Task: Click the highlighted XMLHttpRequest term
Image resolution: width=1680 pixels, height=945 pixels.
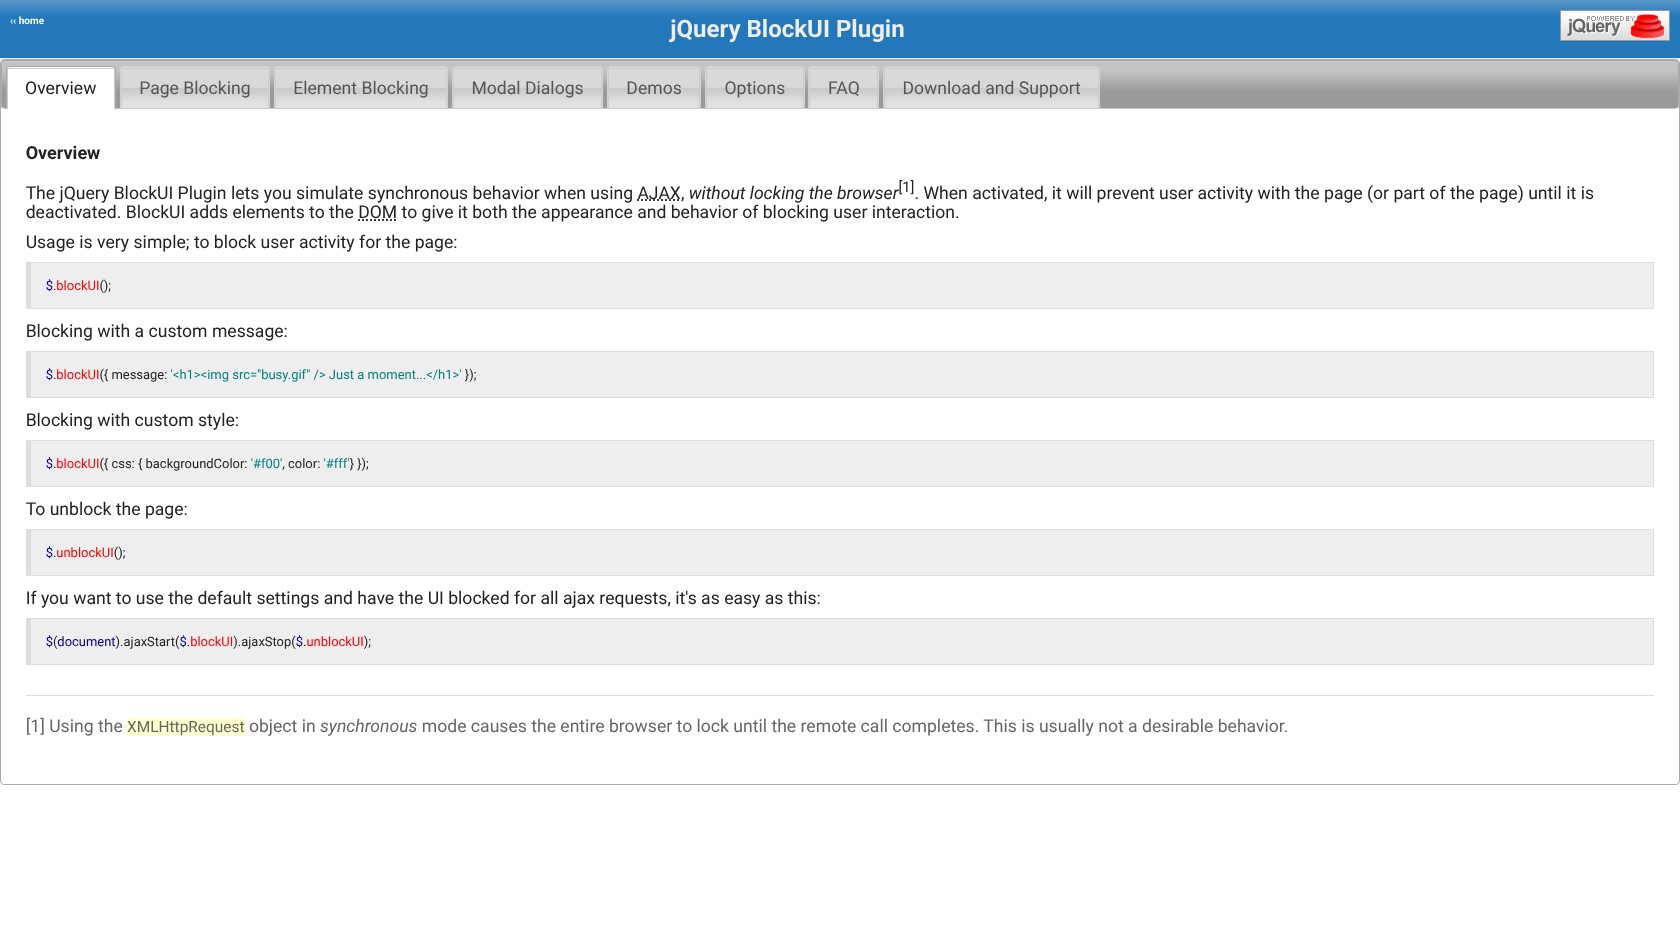Action: 185,726
